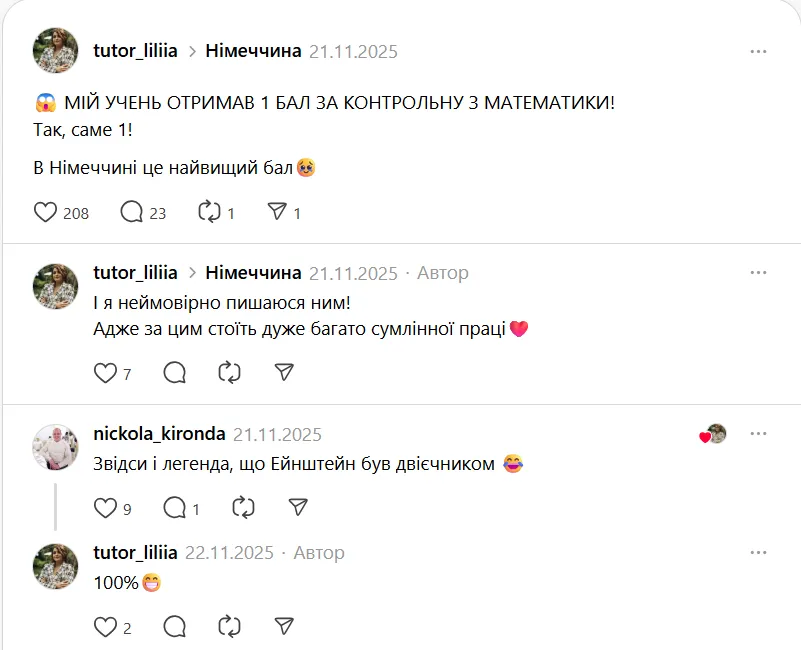The image size is (801, 650).
Task: View the liked-by-author avatar badge
Action: tap(714, 434)
